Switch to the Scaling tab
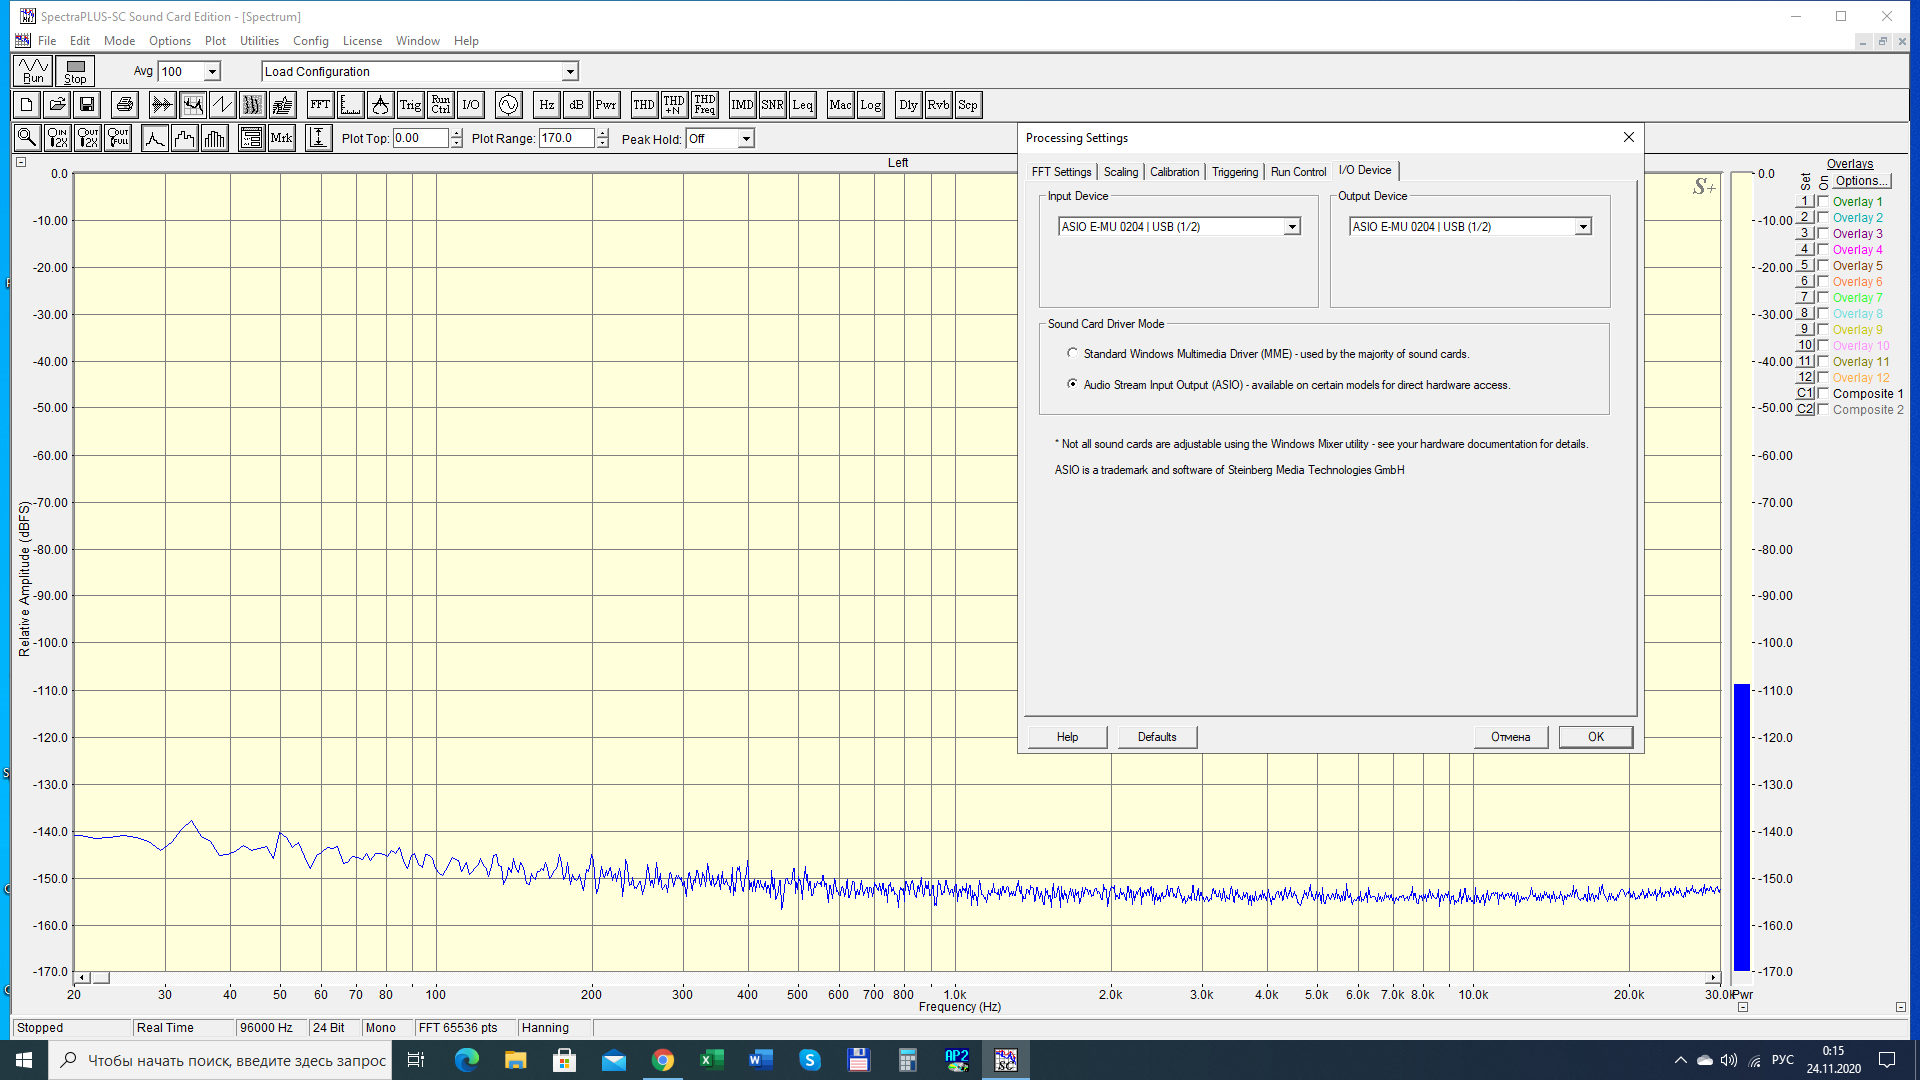 coord(1121,172)
